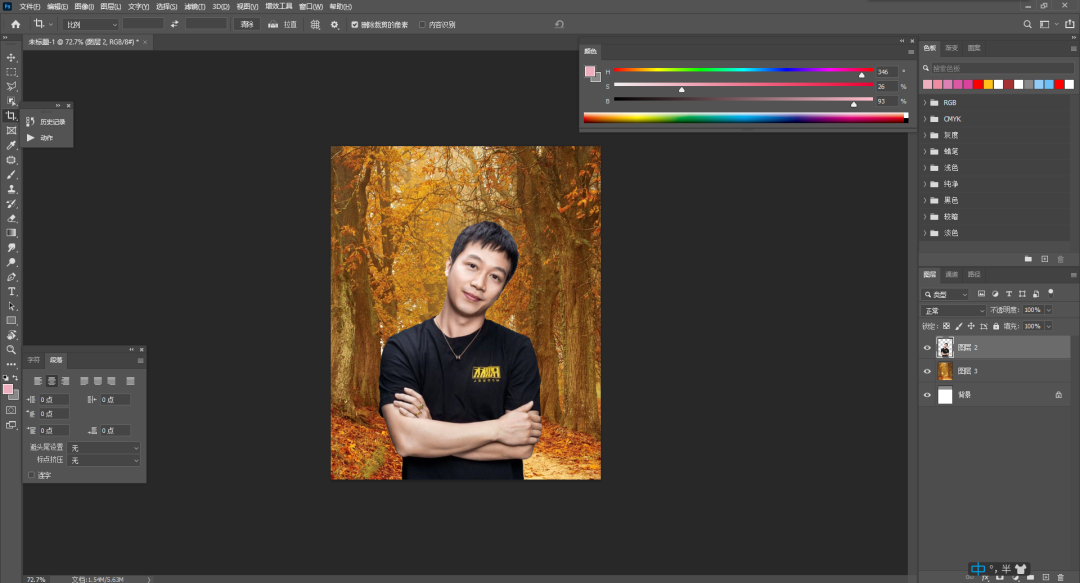Select the Zoom magnifier tool
1080x583 pixels.
12,350
